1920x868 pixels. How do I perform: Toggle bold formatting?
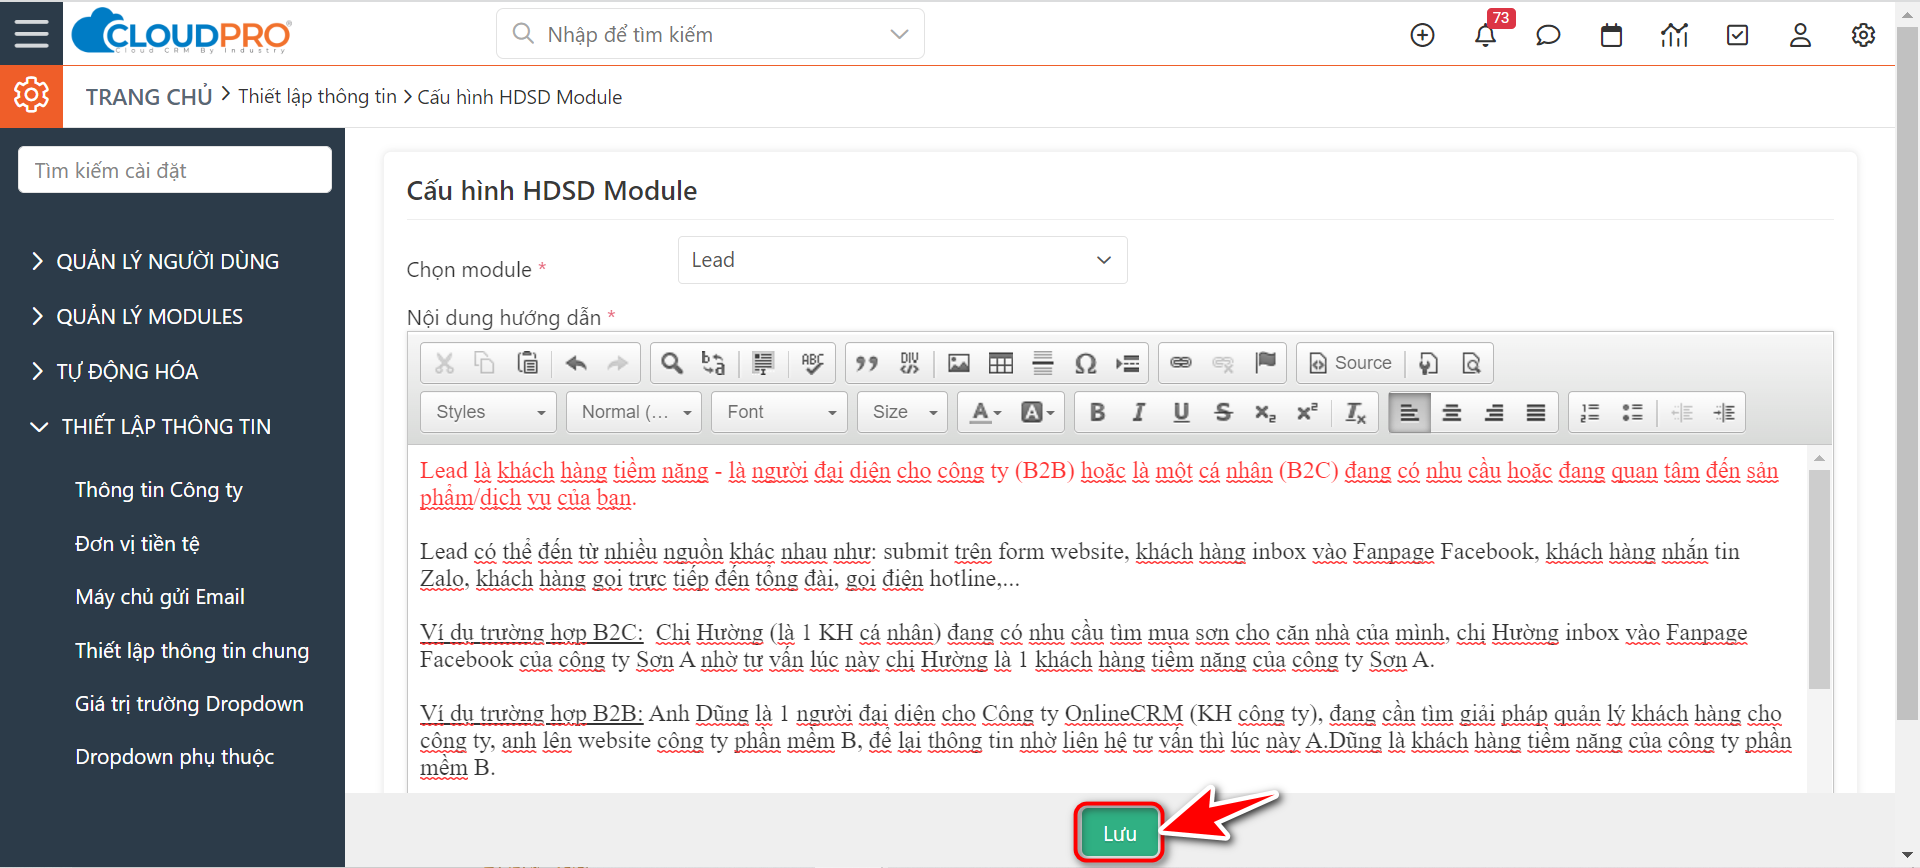tap(1097, 412)
